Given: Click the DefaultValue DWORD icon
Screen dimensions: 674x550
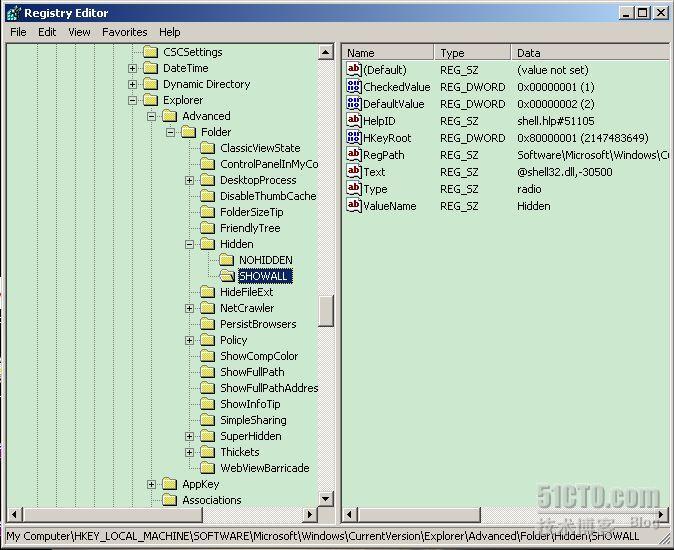Looking at the screenshot, I should [x=354, y=103].
